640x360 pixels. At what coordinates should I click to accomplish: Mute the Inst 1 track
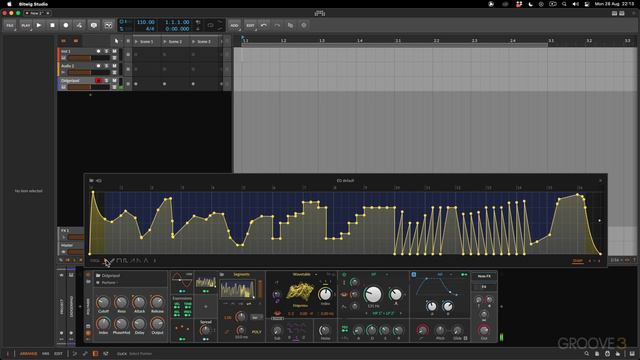tap(114, 51)
